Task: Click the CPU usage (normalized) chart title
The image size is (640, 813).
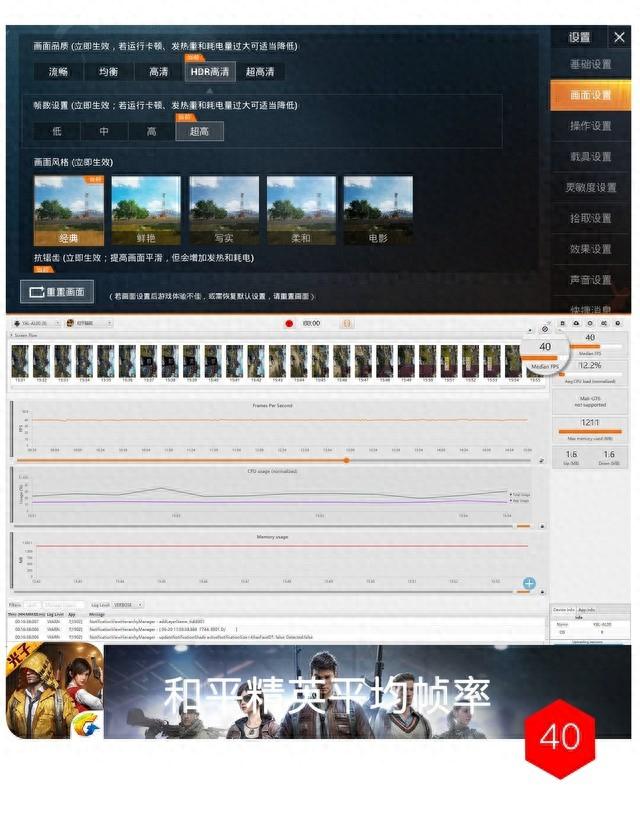Action: click(x=273, y=471)
